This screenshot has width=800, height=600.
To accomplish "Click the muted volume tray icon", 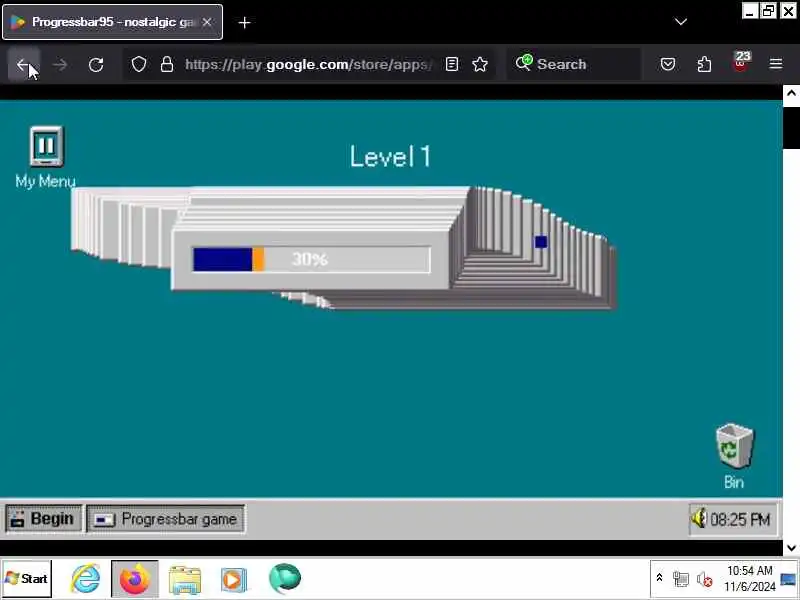I will pyautogui.click(x=705, y=579).
